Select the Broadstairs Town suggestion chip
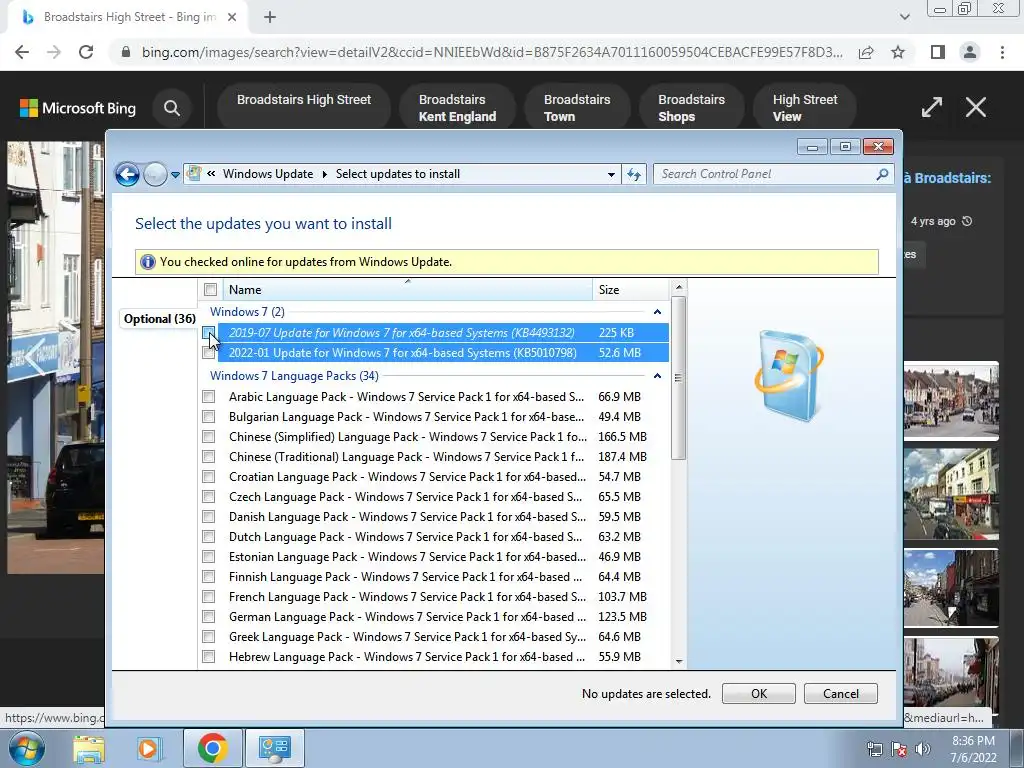The height and width of the screenshot is (768, 1024). [x=577, y=108]
